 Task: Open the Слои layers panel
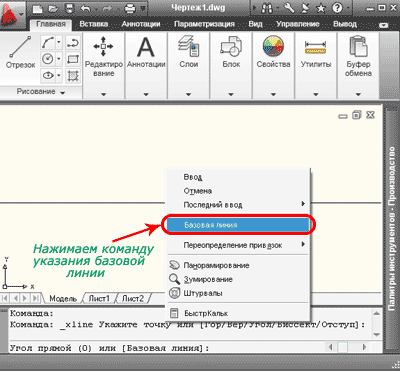[x=189, y=52]
